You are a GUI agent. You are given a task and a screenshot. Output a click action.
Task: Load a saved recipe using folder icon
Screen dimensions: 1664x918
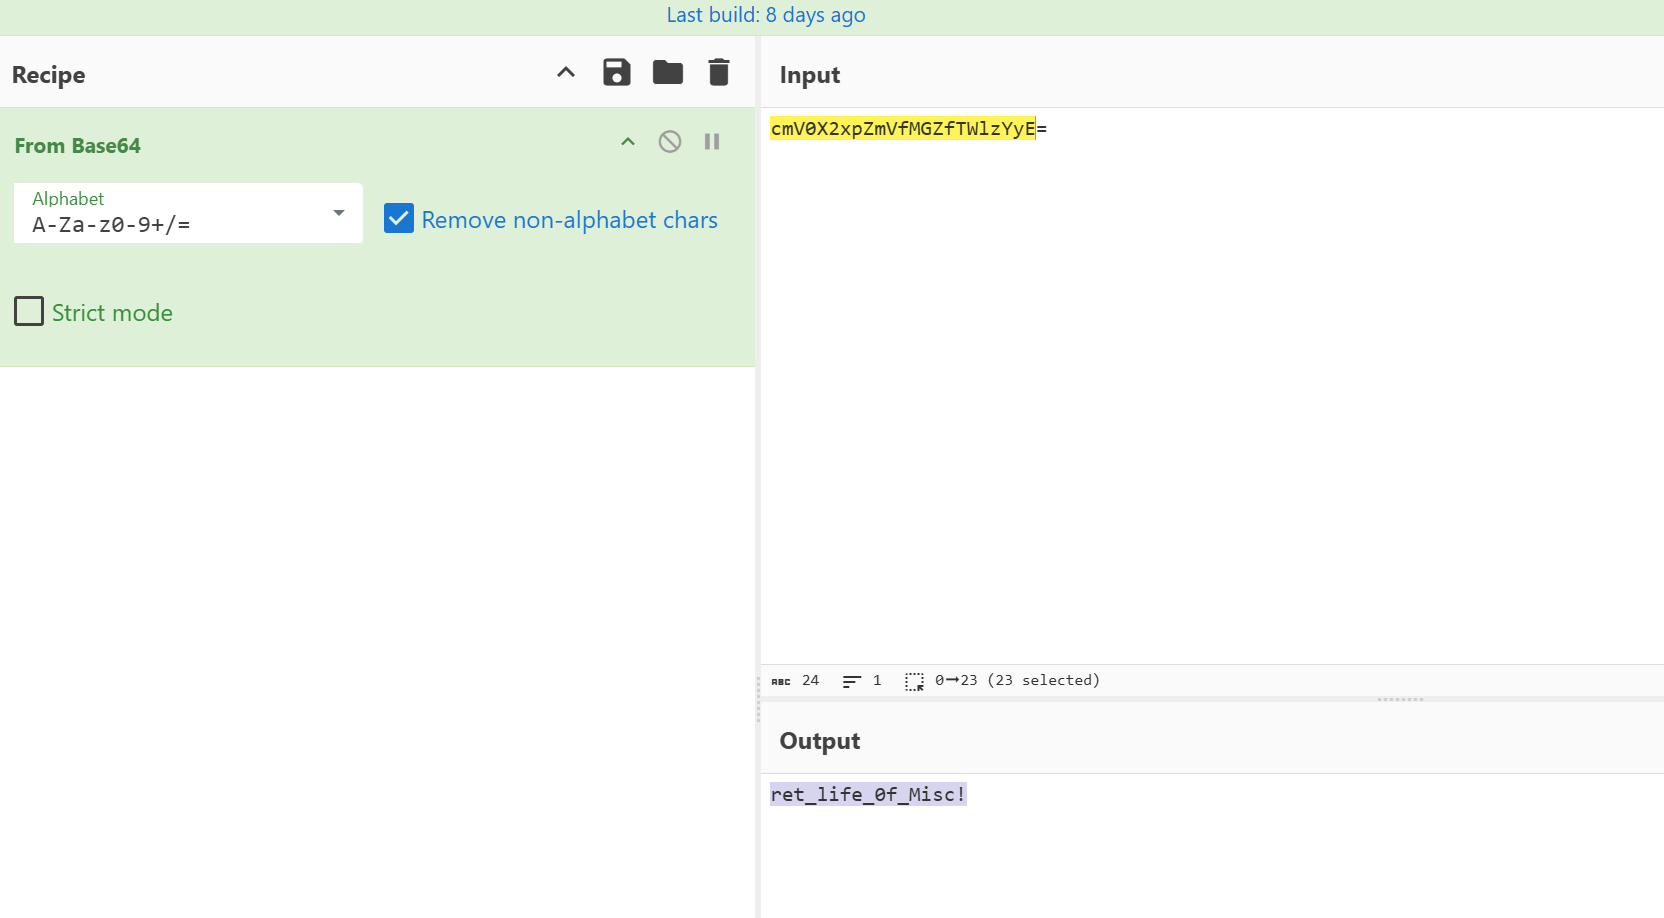coord(667,72)
